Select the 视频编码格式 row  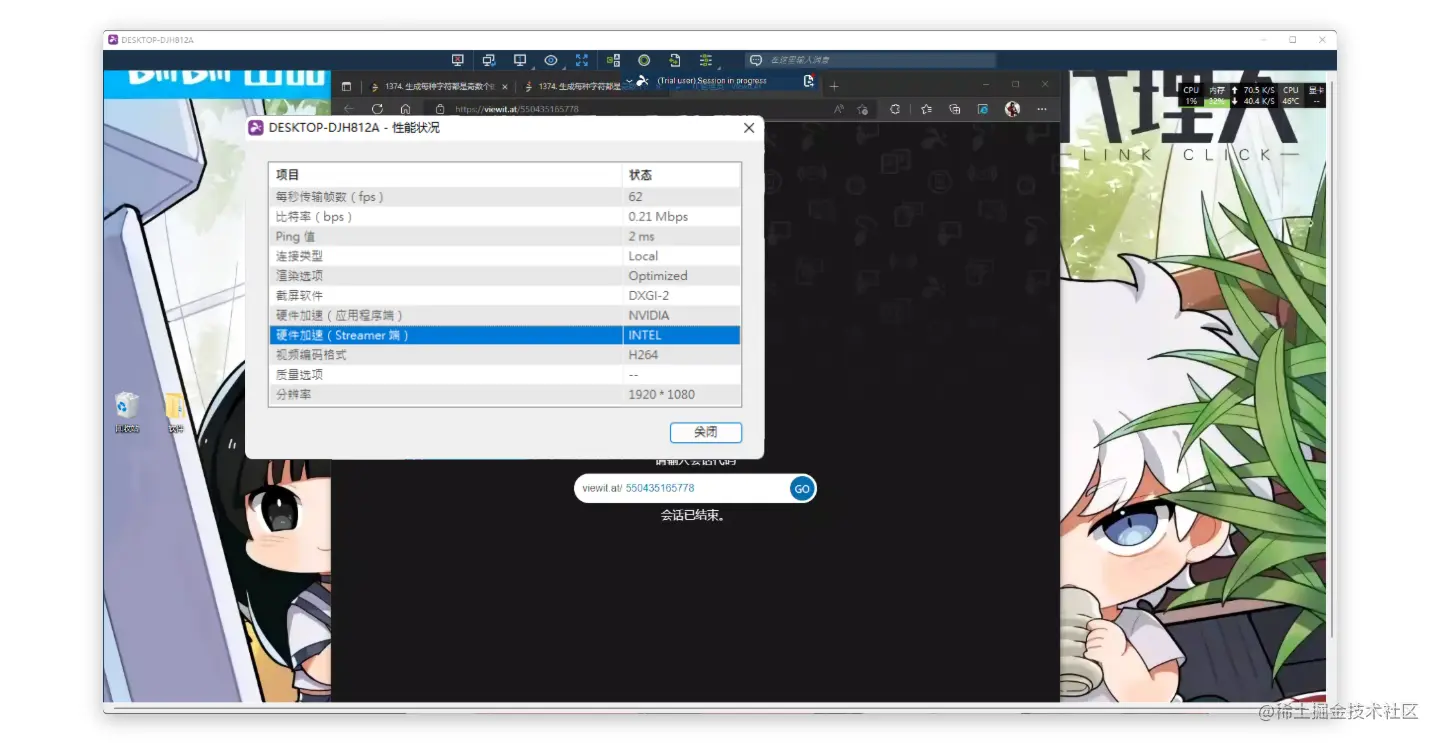[x=505, y=355]
